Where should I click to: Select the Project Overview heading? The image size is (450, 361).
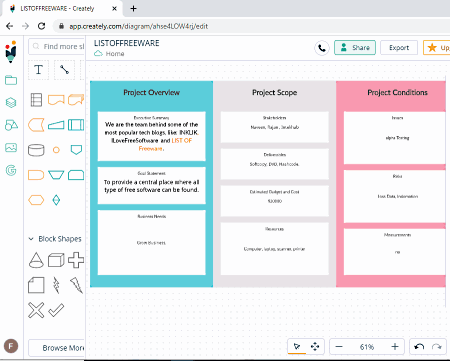[151, 92]
